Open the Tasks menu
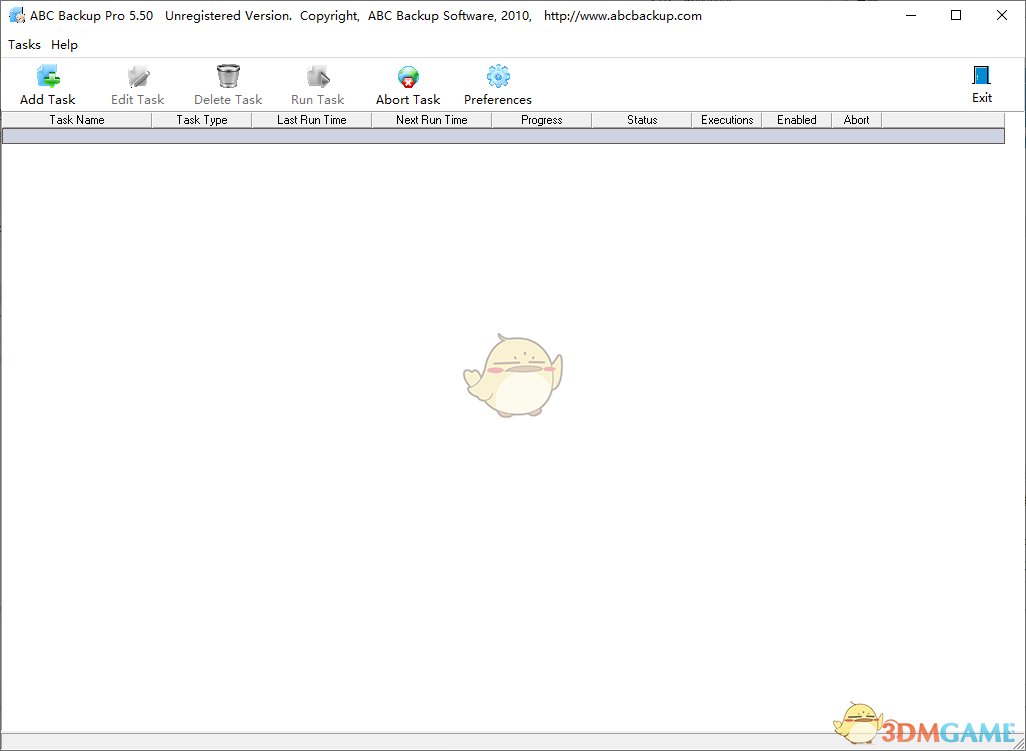1026x751 pixels. click(x=24, y=44)
